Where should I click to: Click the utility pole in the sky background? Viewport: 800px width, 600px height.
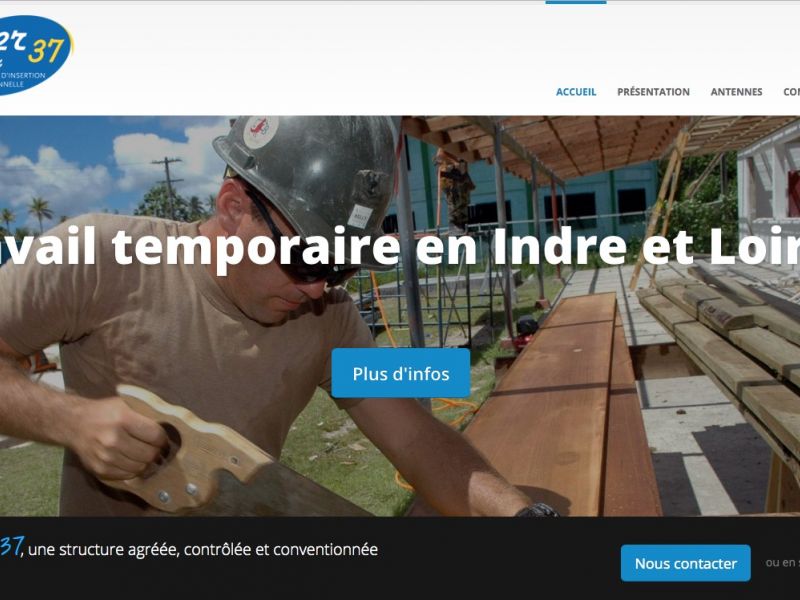click(168, 186)
